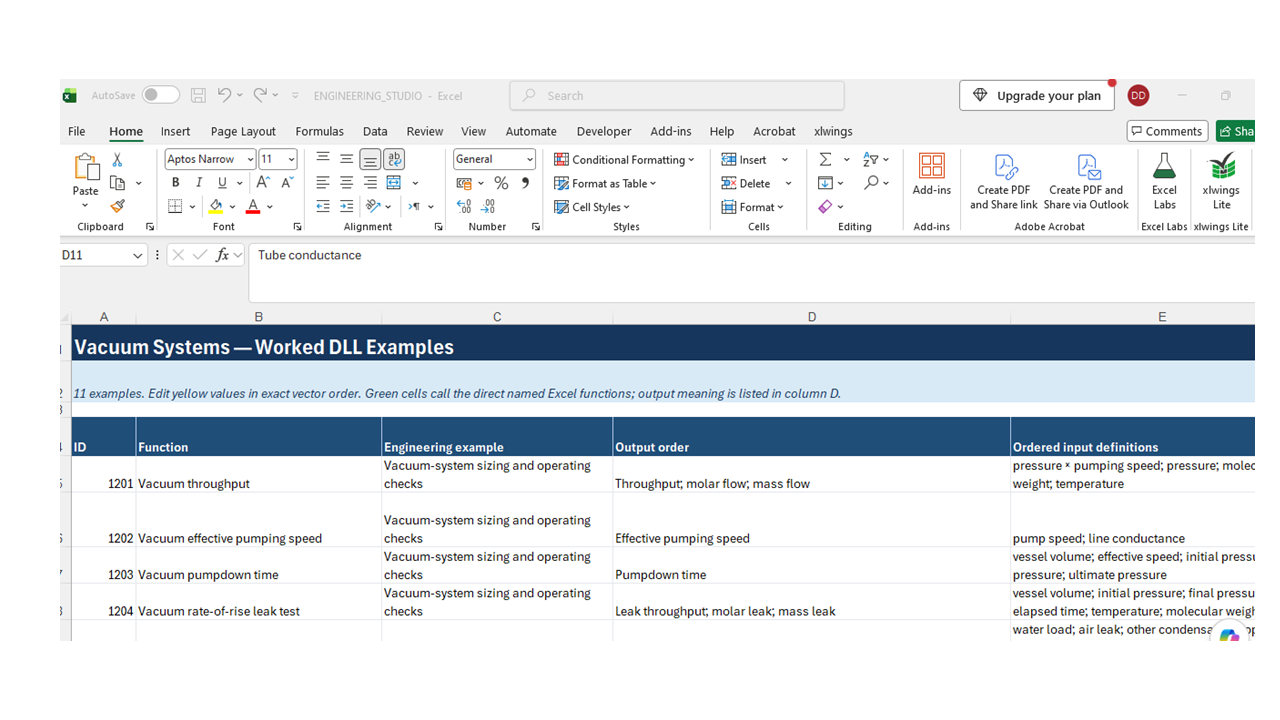This screenshot has height=720, width=1280.
Task: Click the Decrease Decimal icon
Action: [488, 206]
